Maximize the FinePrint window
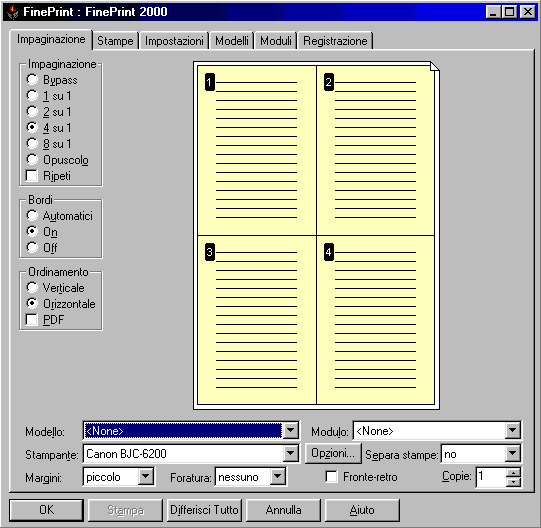This screenshot has height=528, width=541. coord(510,12)
